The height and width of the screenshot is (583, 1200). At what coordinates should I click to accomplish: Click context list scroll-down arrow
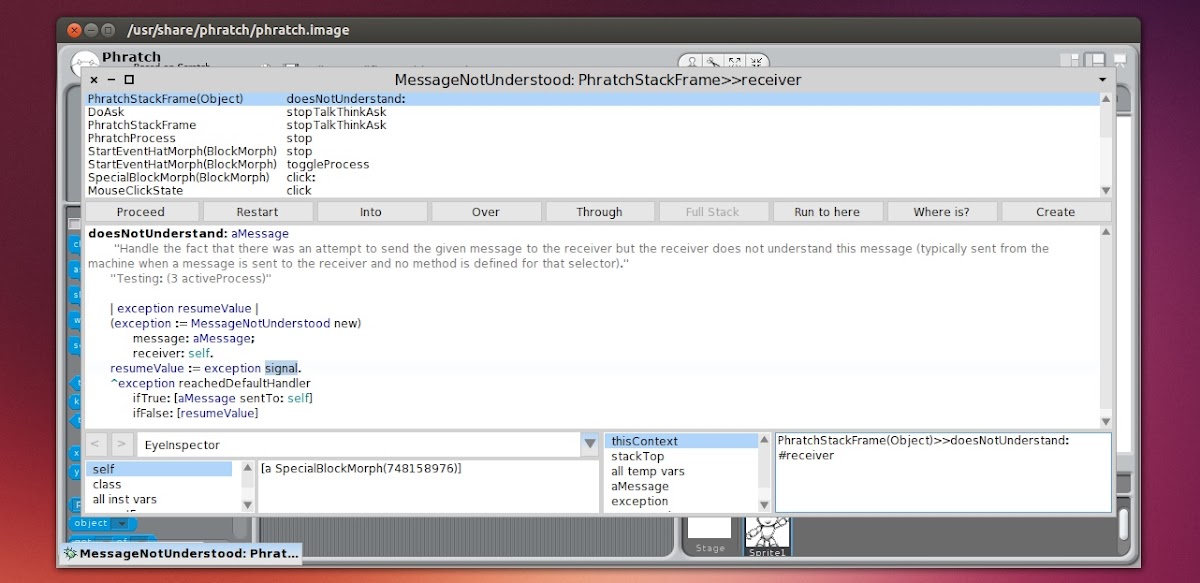tap(765, 506)
